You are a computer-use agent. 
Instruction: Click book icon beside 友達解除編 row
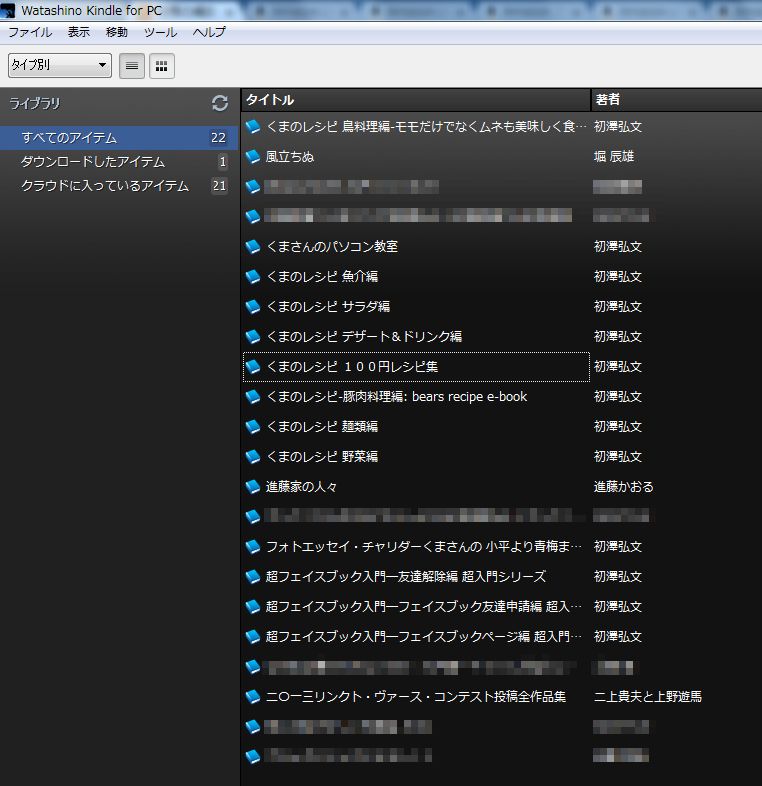point(253,576)
